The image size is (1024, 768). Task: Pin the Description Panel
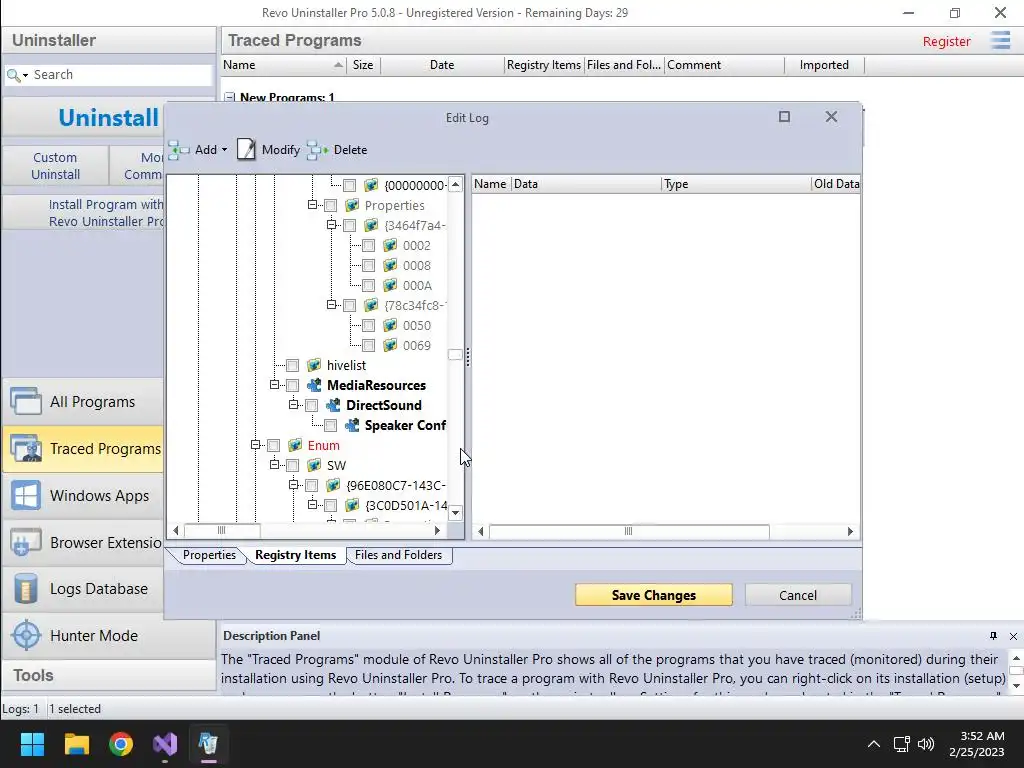(x=993, y=635)
